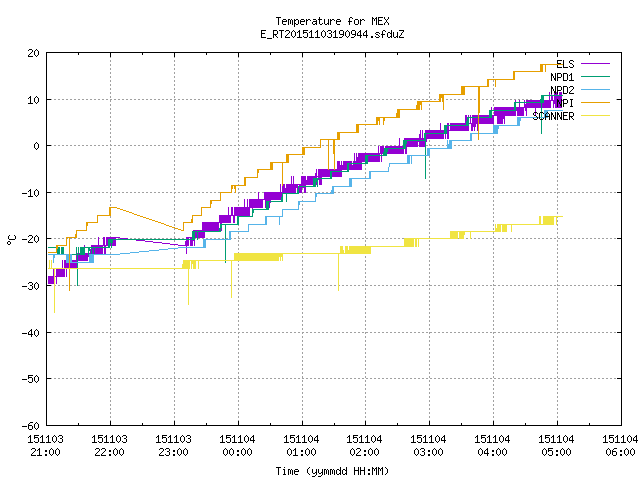640x480 pixels.
Task: Click x-axis tick 151104 04:00
Action: [493, 446]
